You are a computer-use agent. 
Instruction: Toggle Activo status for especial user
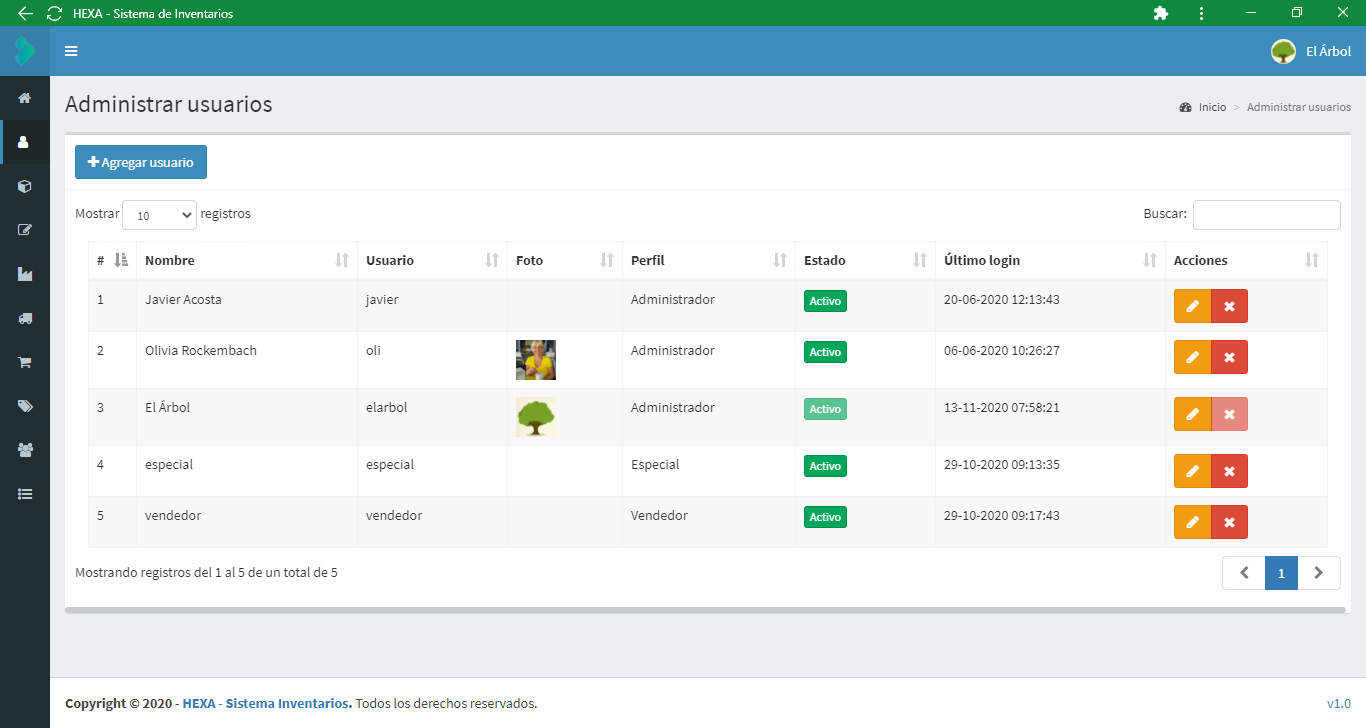825,466
